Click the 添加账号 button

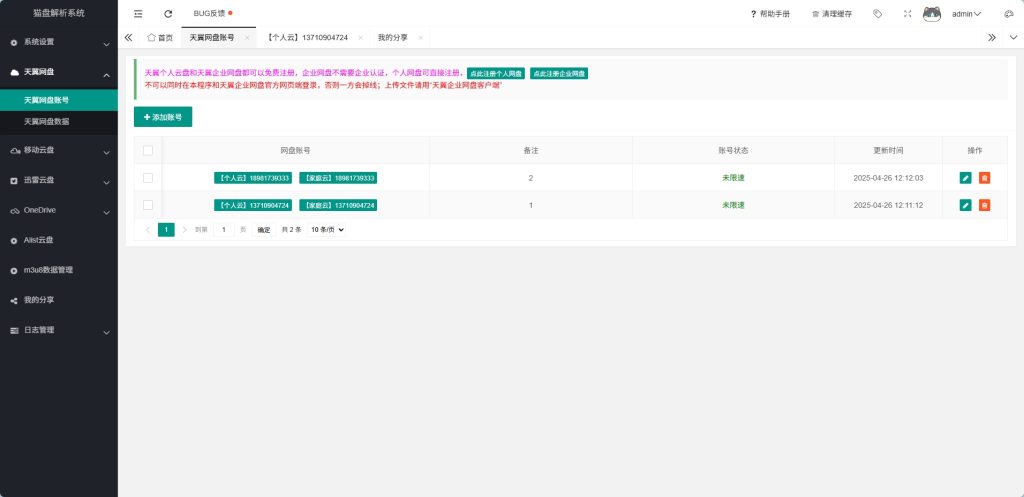click(163, 117)
